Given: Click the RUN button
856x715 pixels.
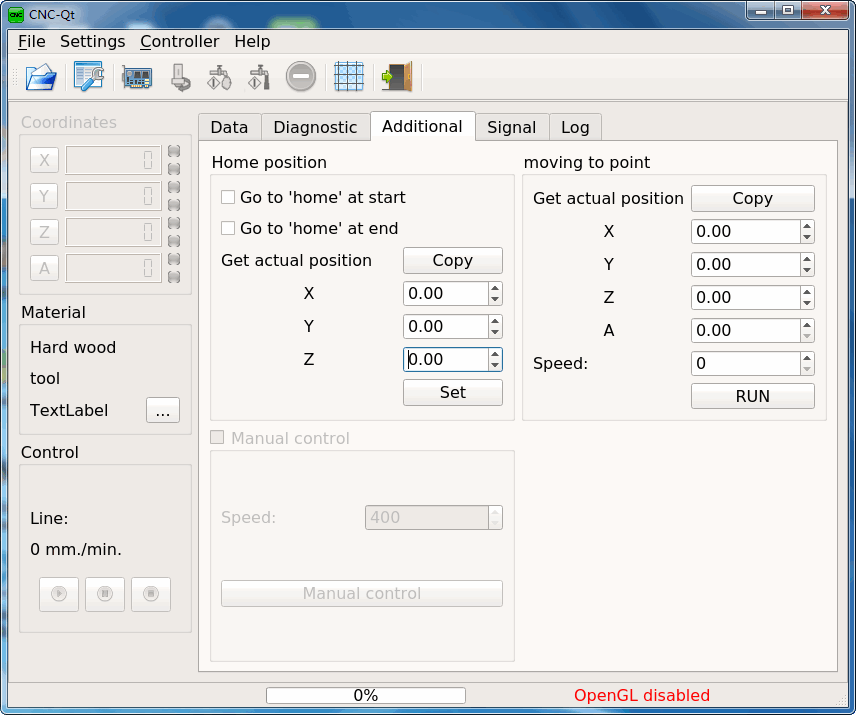Looking at the screenshot, I should click(752, 396).
